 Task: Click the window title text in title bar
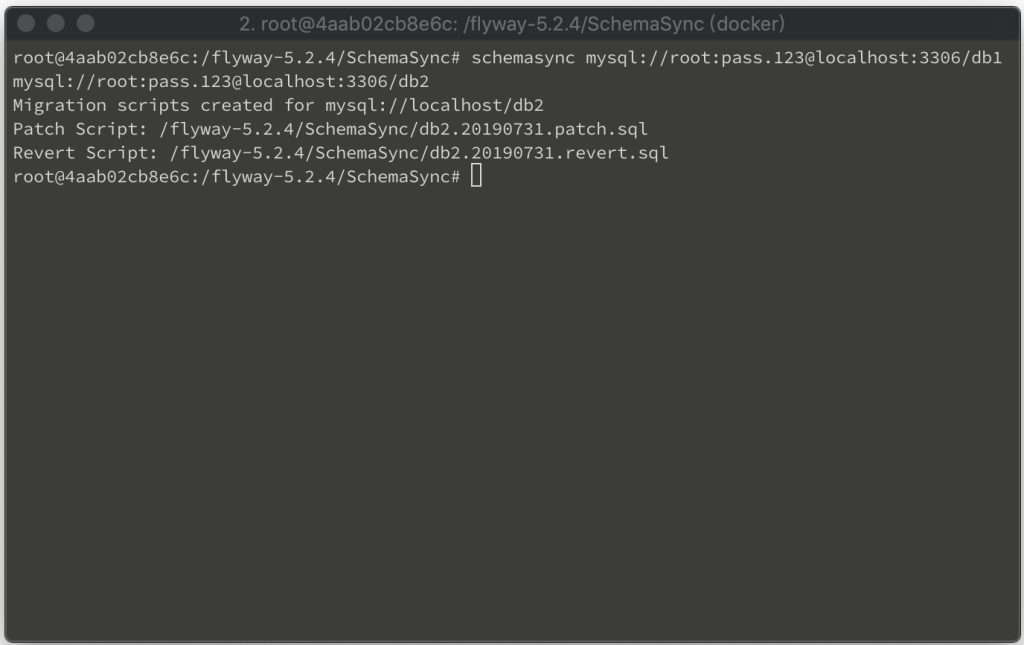[511, 24]
